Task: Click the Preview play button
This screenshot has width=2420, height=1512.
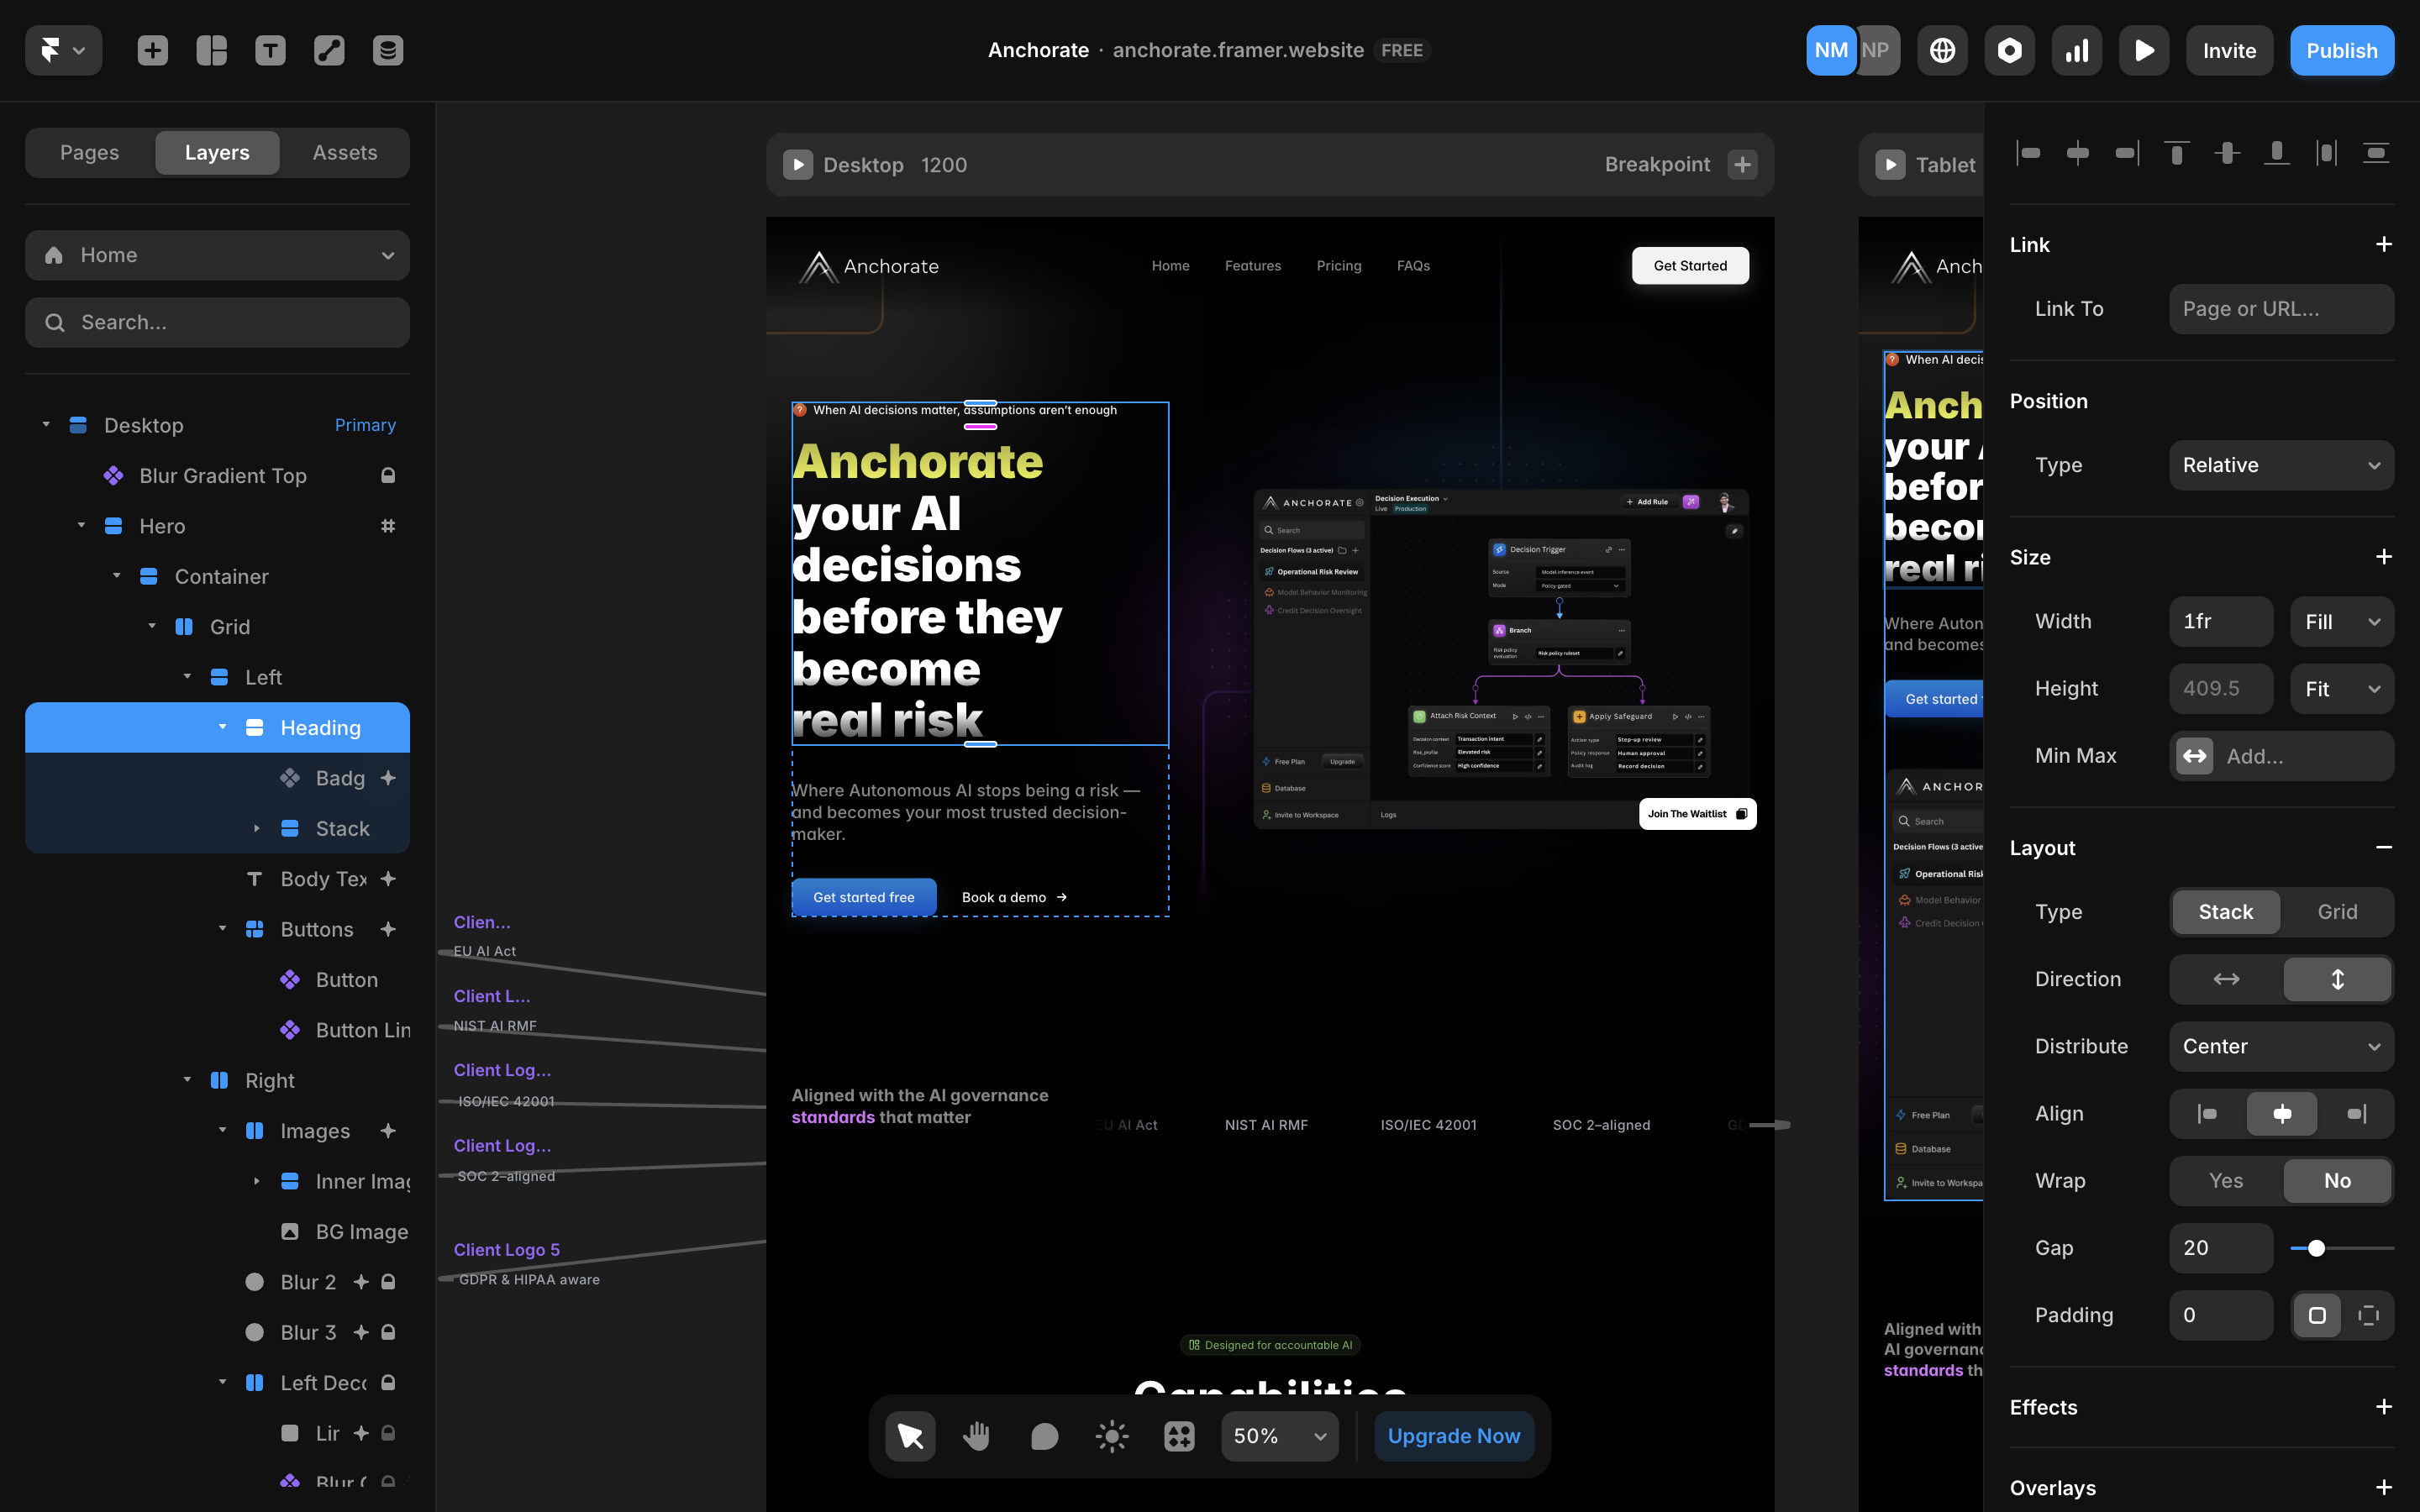Action: pos(2144,50)
